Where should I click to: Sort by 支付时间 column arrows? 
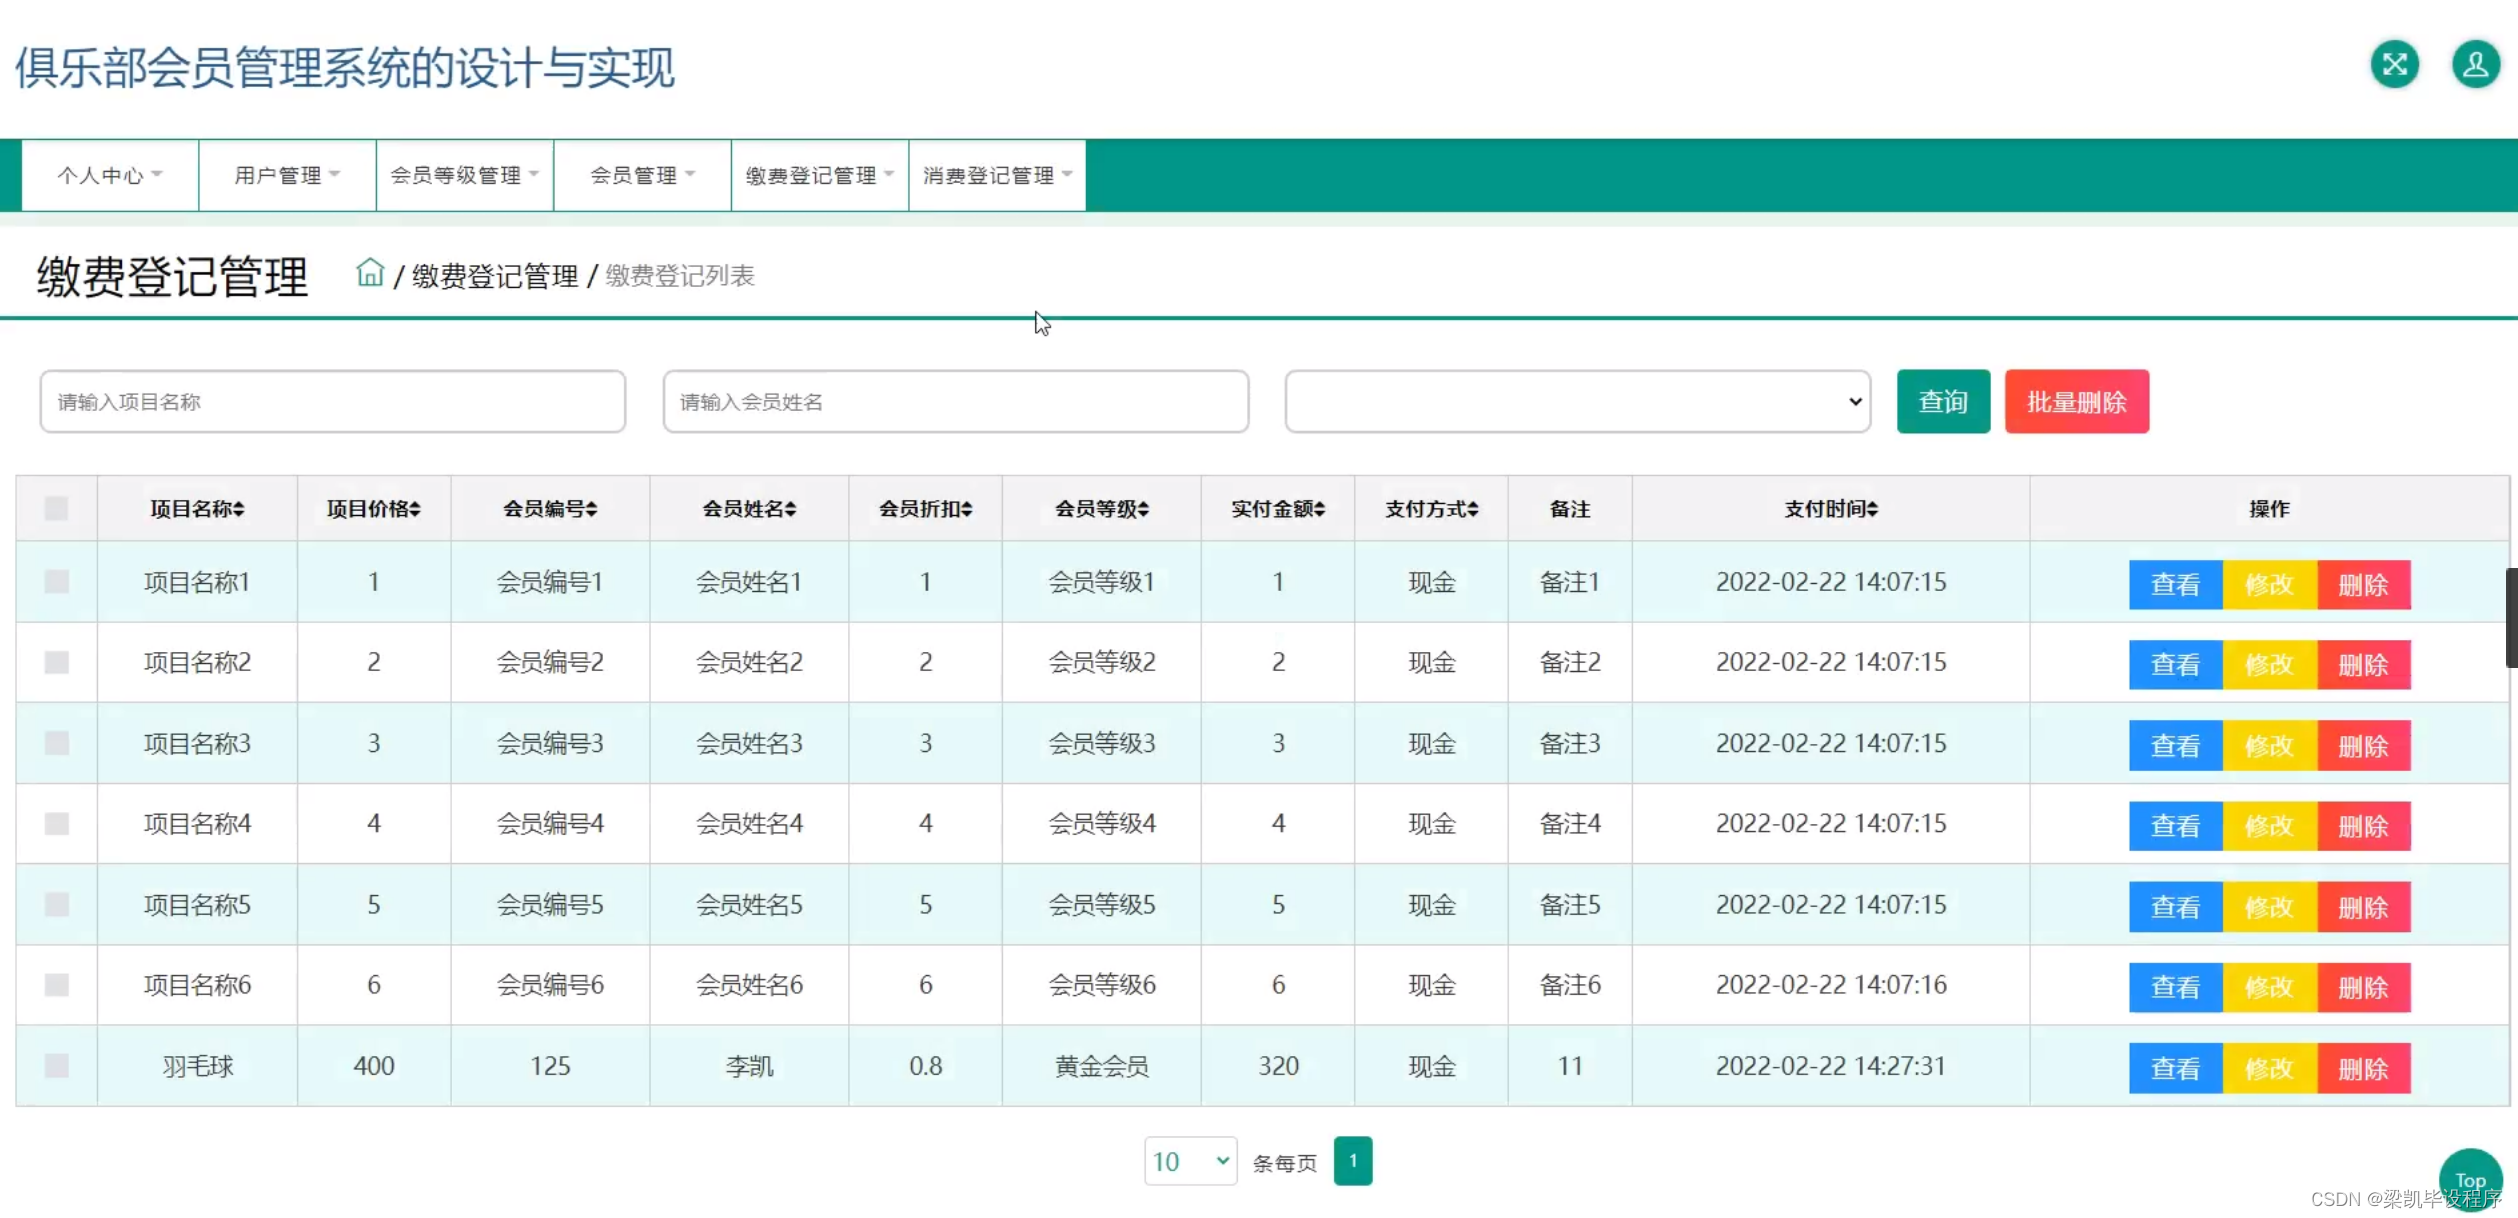[x=1872, y=509]
